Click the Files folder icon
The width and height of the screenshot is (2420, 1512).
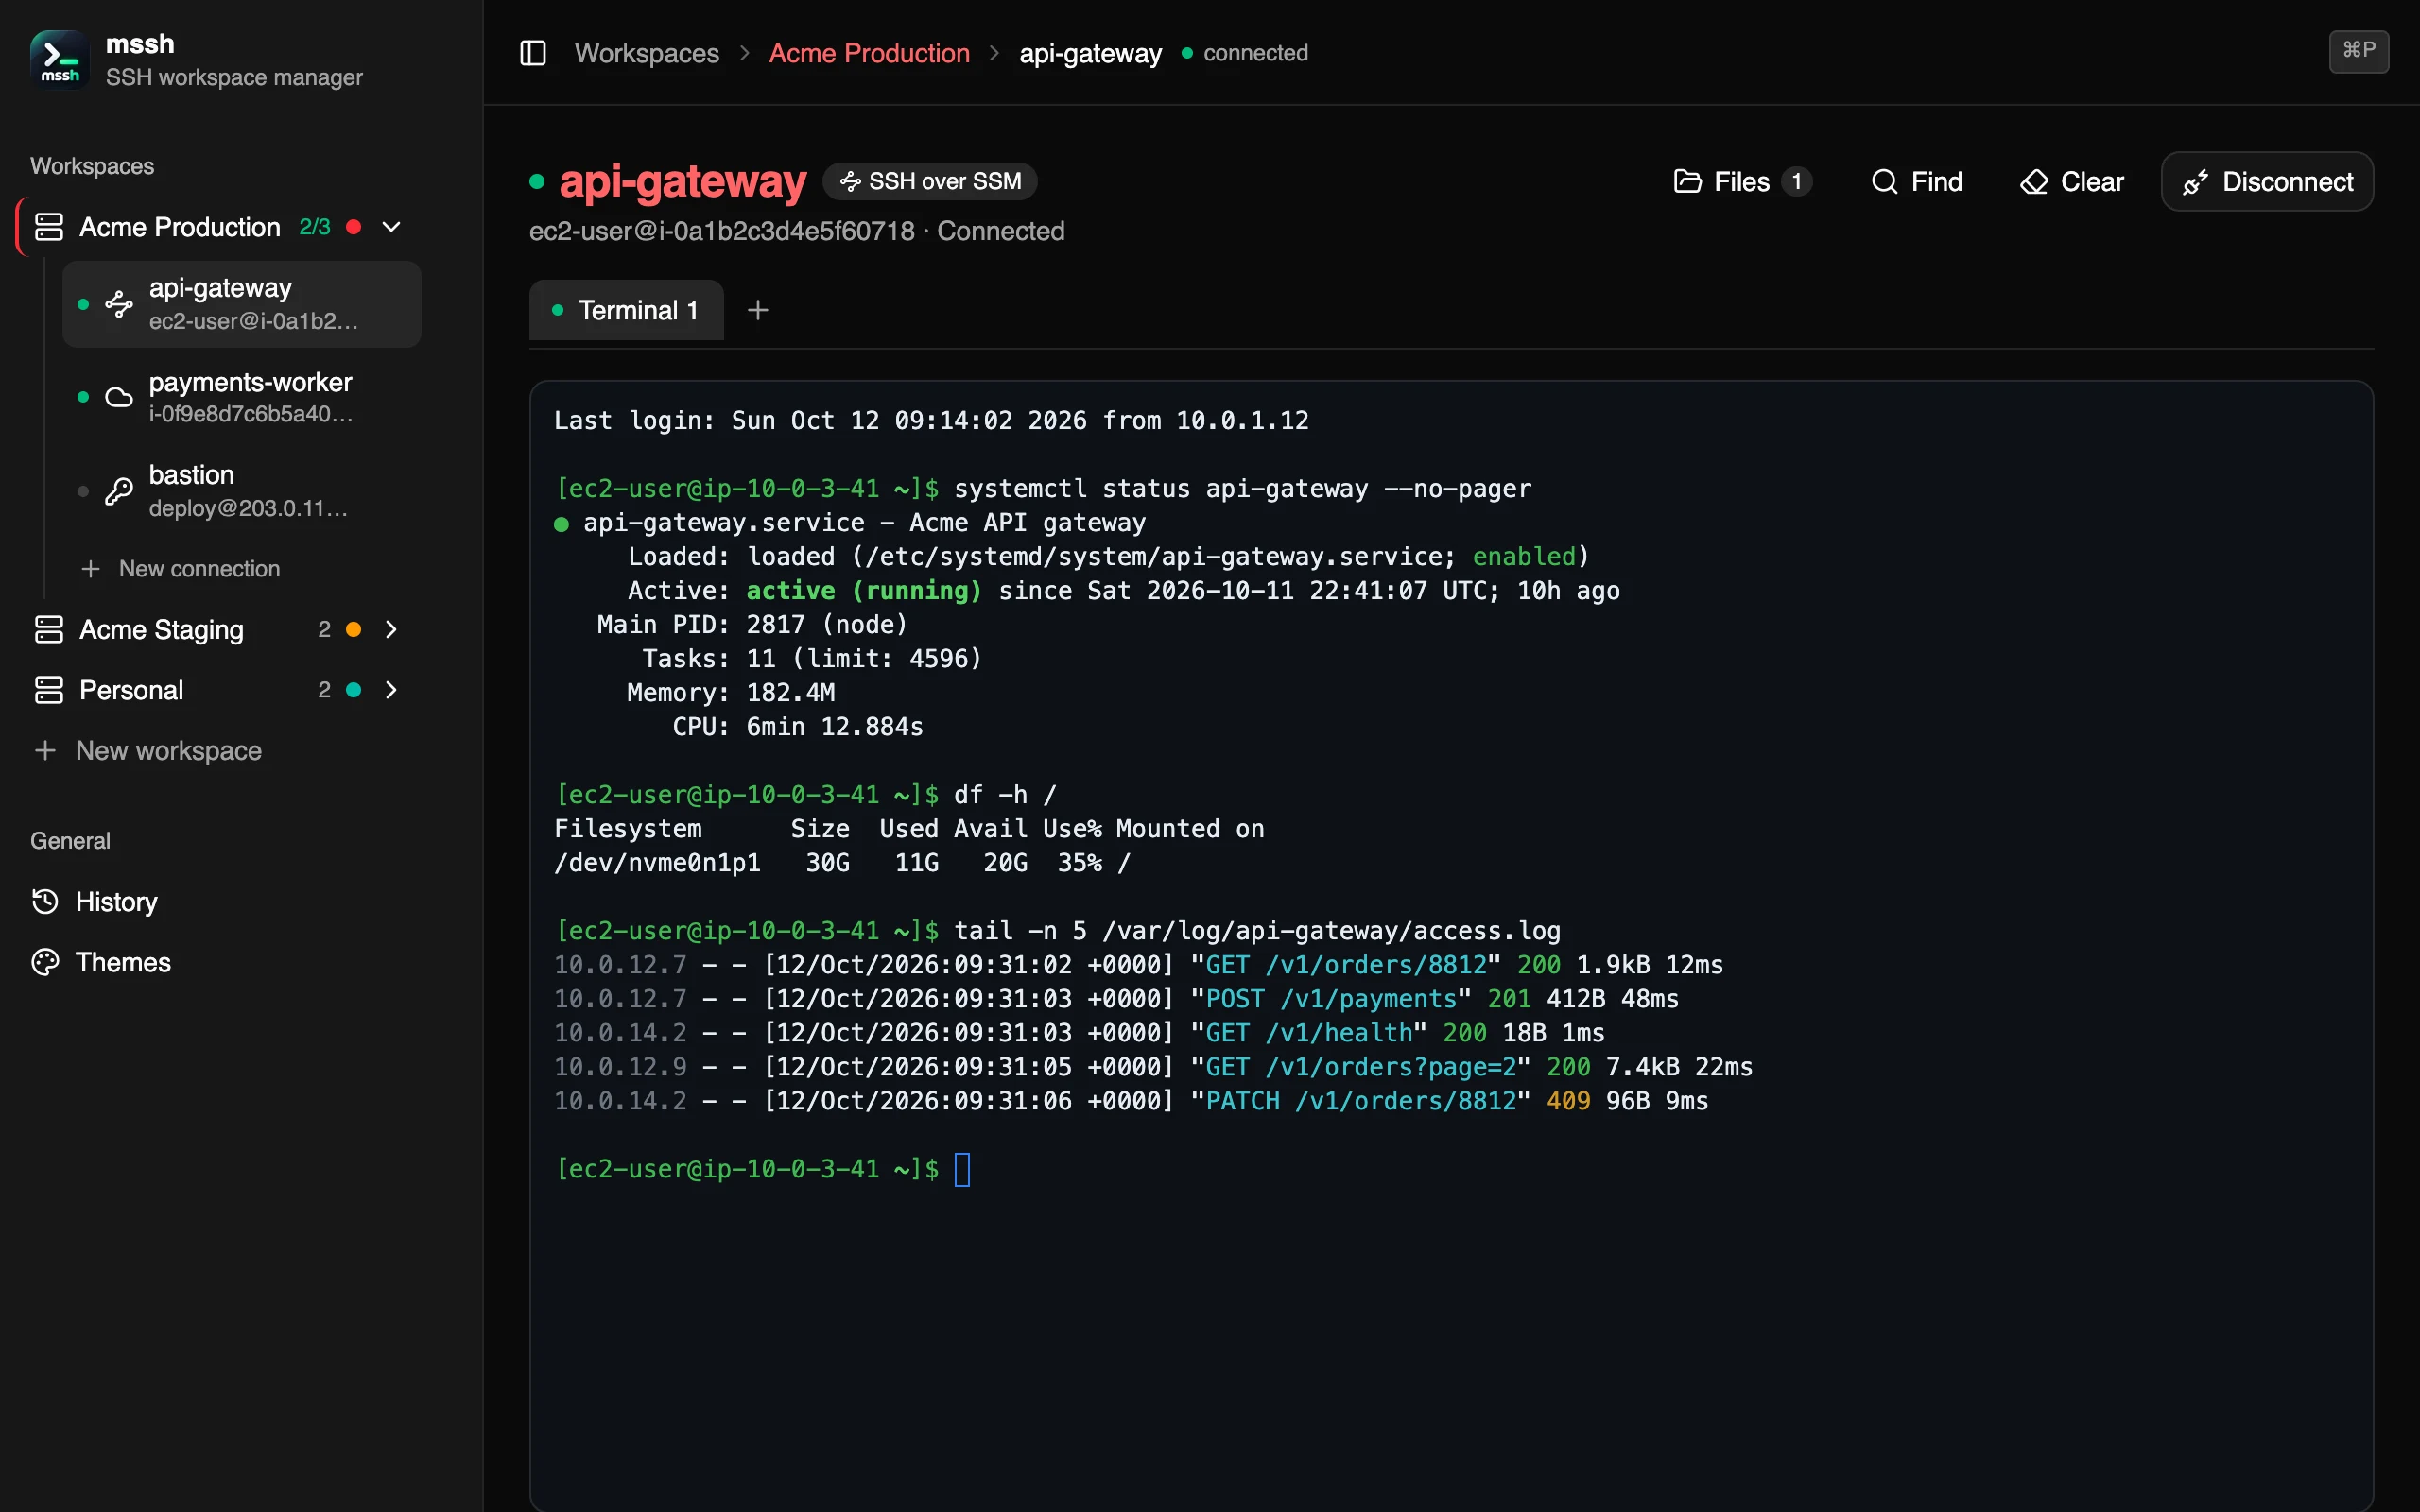pyautogui.click(x=1687, y=181)
